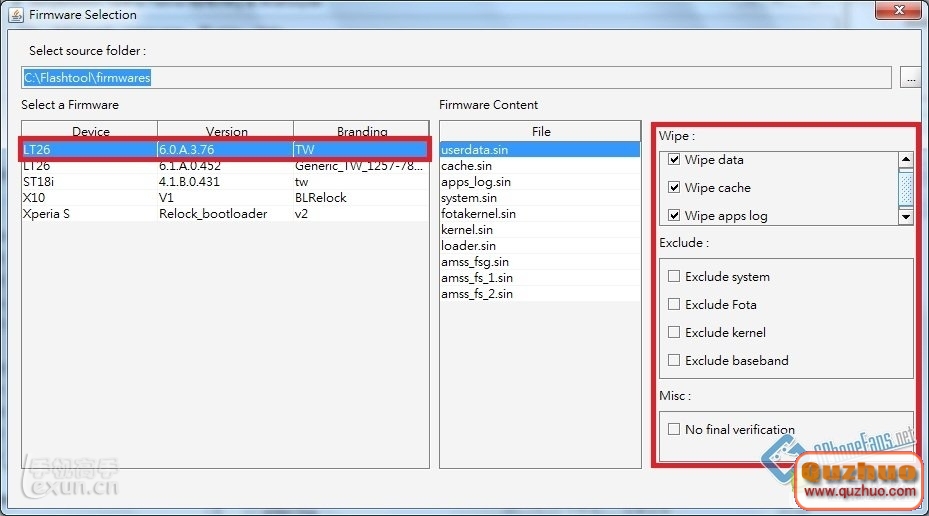This screenshot has height=516, width=929.
Task: Select the ST18i firmware row
Action: (x=225, y=181)
